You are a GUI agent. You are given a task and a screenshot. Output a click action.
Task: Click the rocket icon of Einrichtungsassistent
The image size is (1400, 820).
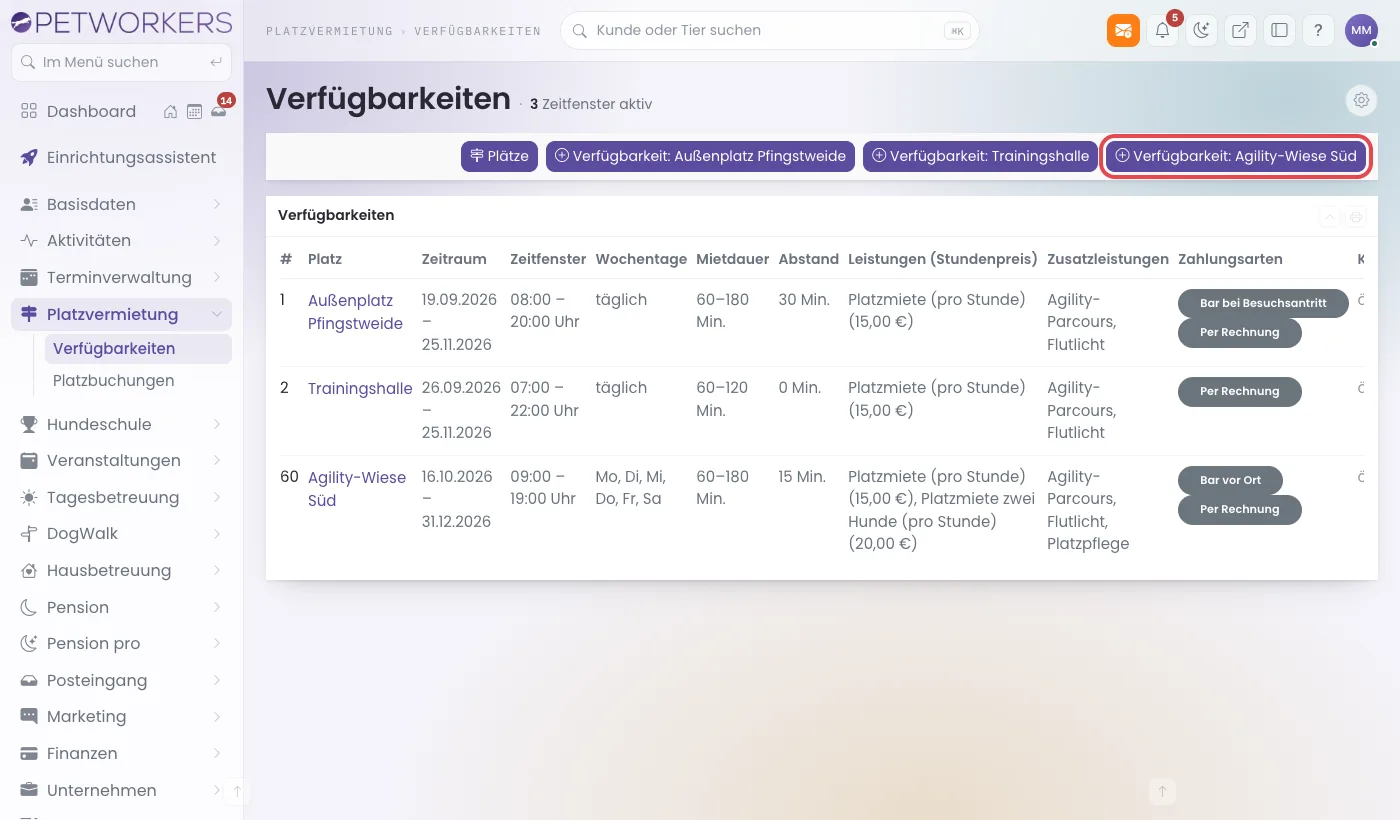click(x=29, y=157)
